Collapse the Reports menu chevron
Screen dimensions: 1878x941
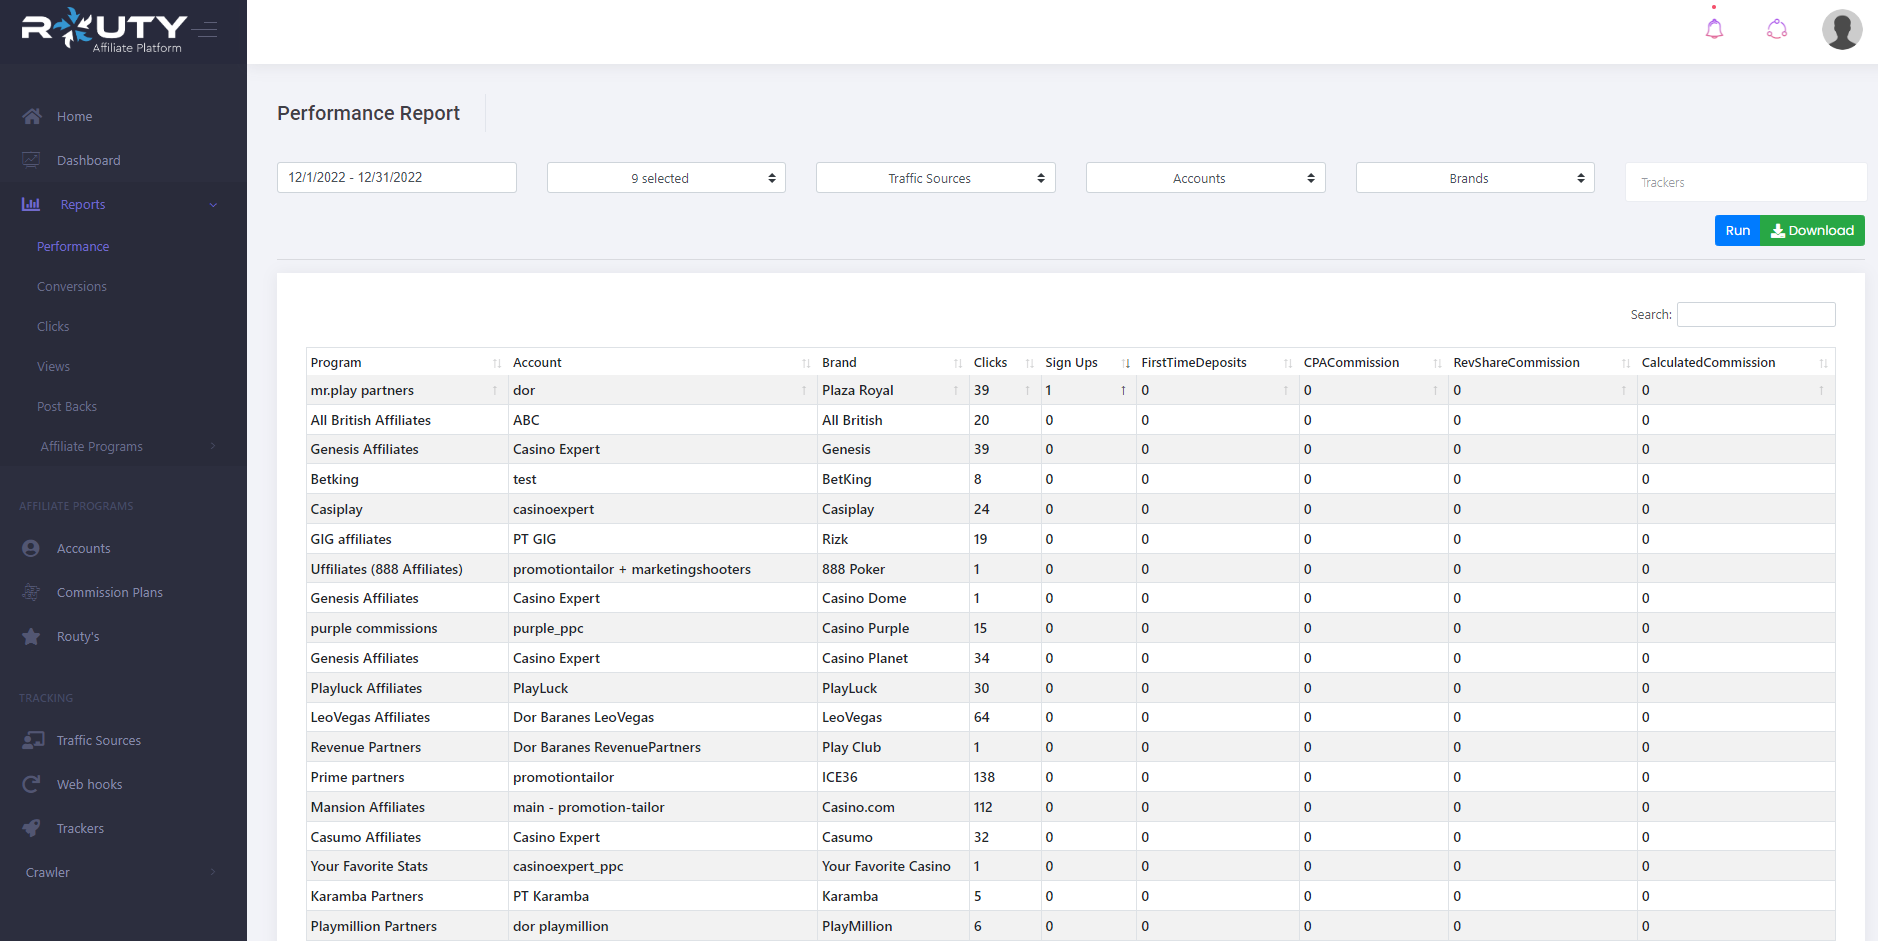(x=213, y=205)
